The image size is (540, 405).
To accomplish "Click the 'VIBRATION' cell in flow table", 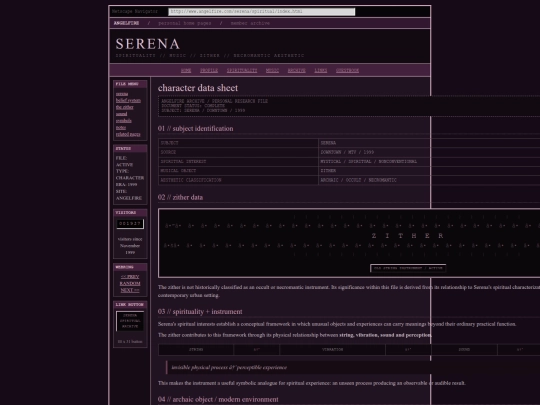I will [333, 350].
